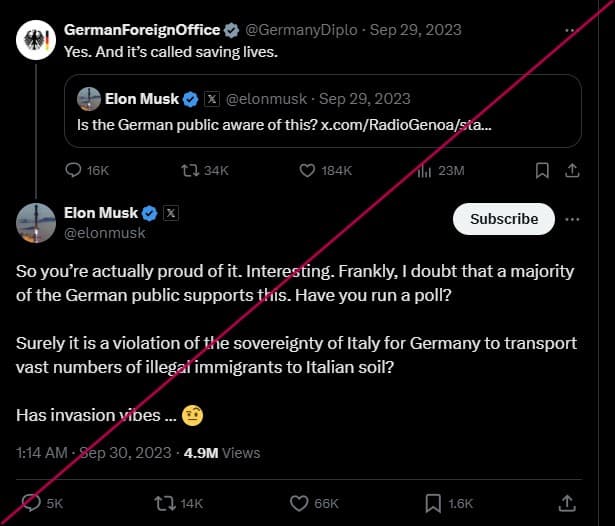This screenshot has width=615, height=526.
Task: Repost the GermanForeignOffice tweet
Action: coord(189,171)
